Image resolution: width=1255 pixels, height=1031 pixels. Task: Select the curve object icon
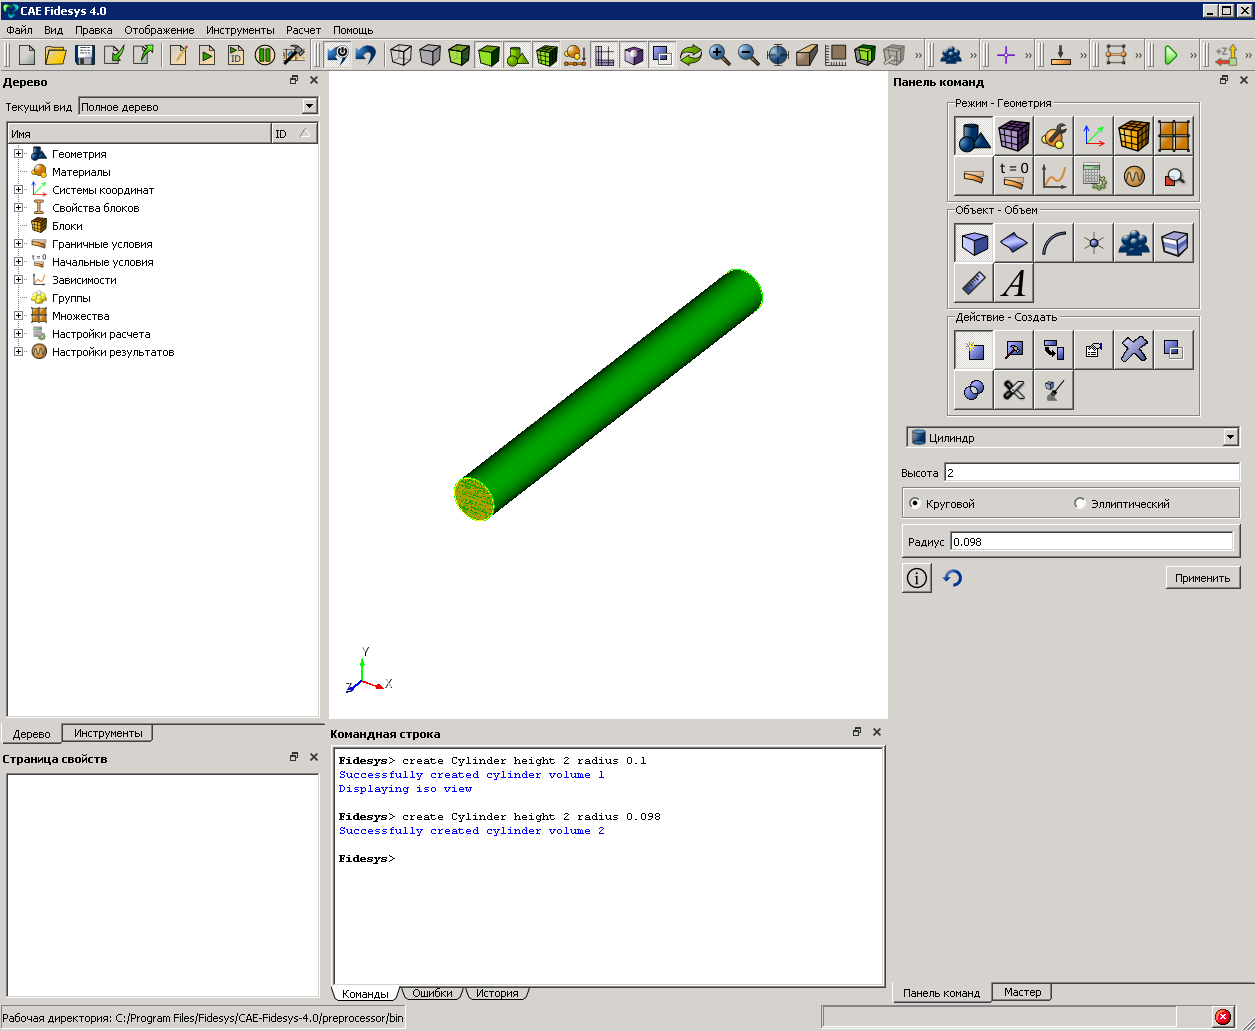1053,242
